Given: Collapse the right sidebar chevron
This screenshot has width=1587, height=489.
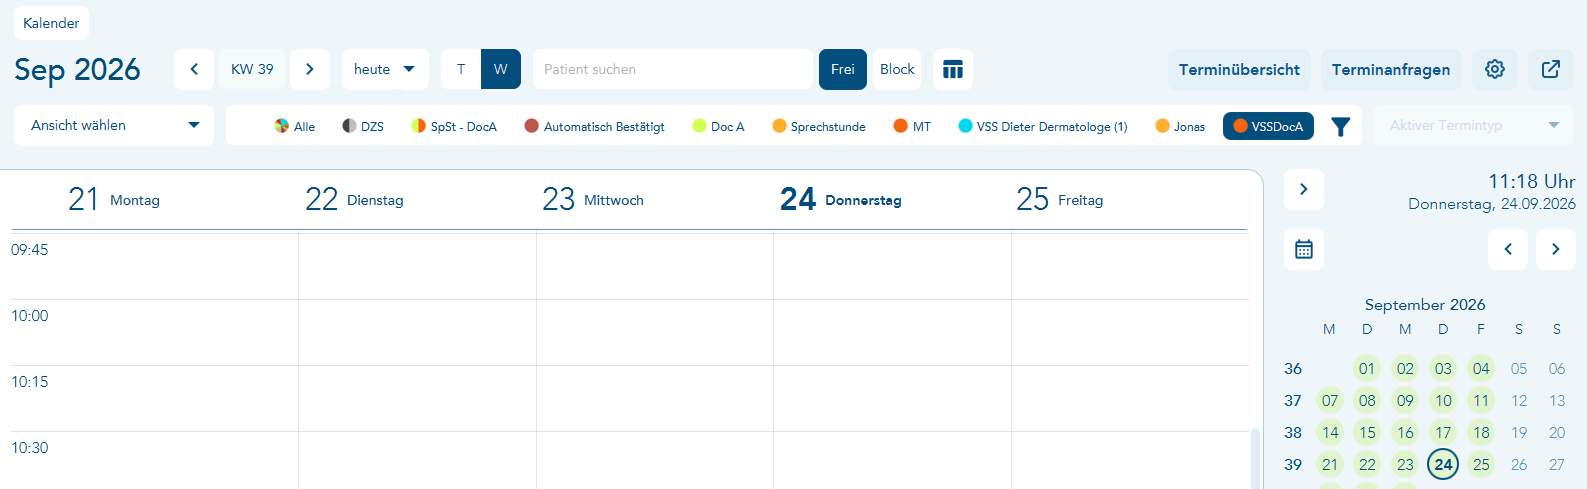Looking at the screenshot, I should 1304,189.
